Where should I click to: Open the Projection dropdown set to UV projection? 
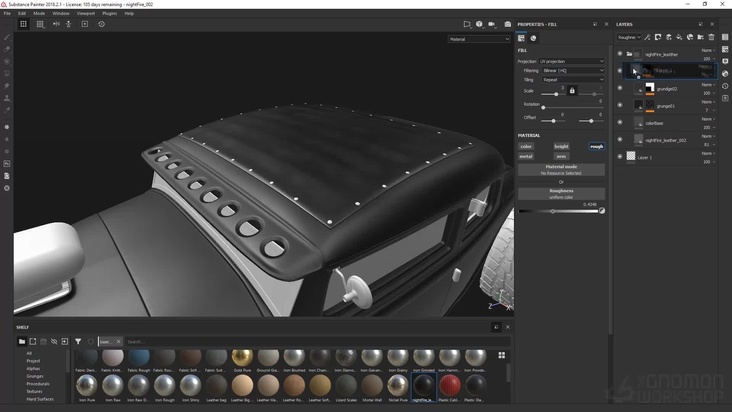pos(572,61)
